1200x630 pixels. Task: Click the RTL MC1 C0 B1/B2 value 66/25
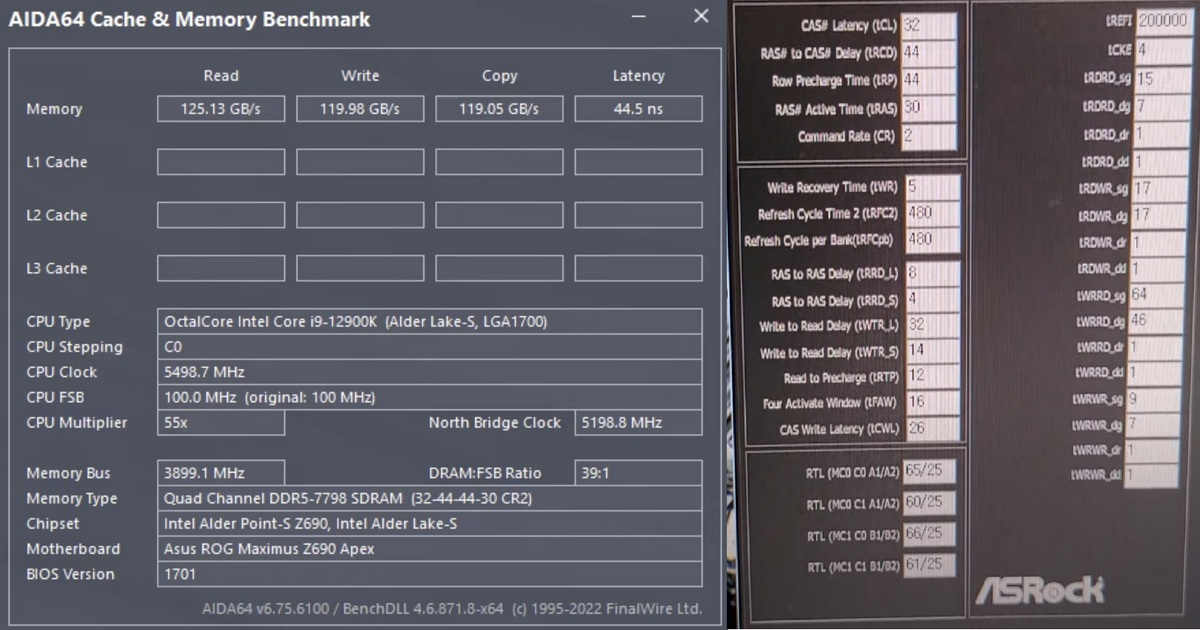pos(929,534)
